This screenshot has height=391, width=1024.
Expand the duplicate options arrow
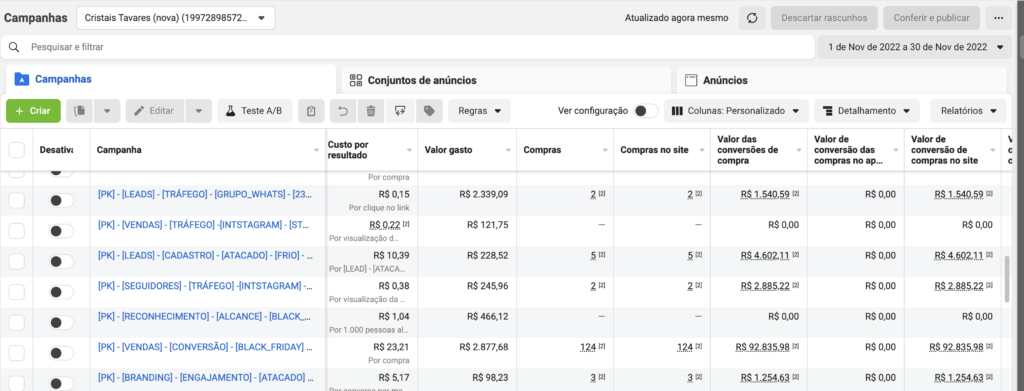click(x=107, y=111)
